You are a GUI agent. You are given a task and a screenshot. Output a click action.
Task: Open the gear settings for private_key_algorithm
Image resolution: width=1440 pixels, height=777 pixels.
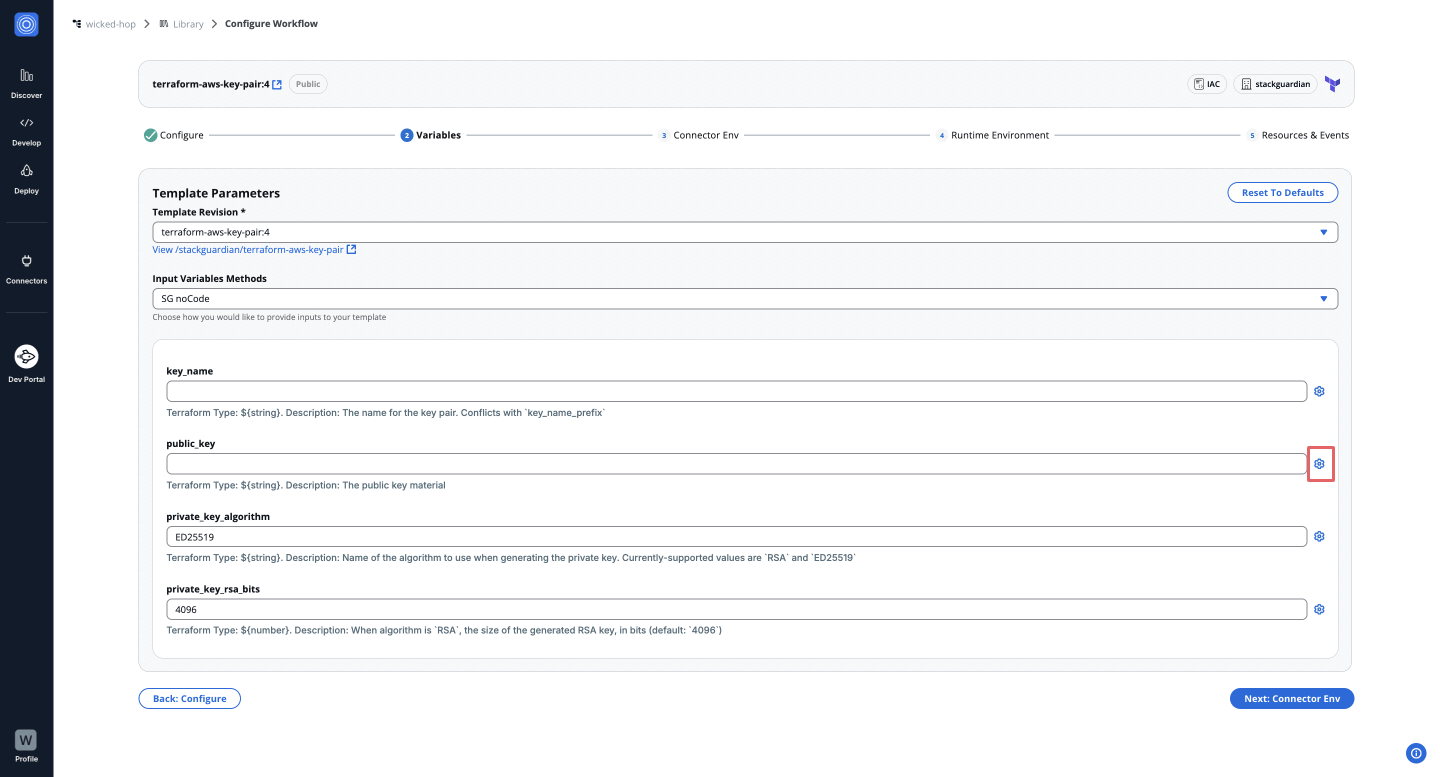tap(1319, 536)
